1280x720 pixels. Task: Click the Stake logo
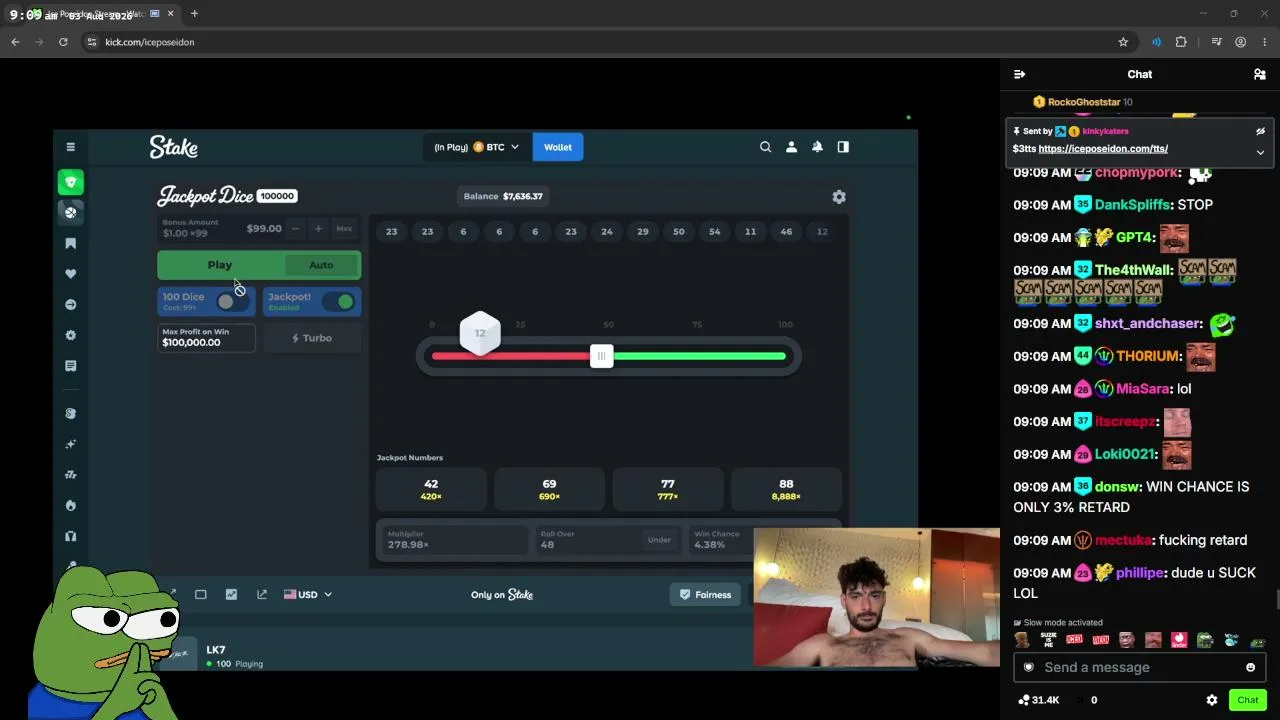[174, 147]
